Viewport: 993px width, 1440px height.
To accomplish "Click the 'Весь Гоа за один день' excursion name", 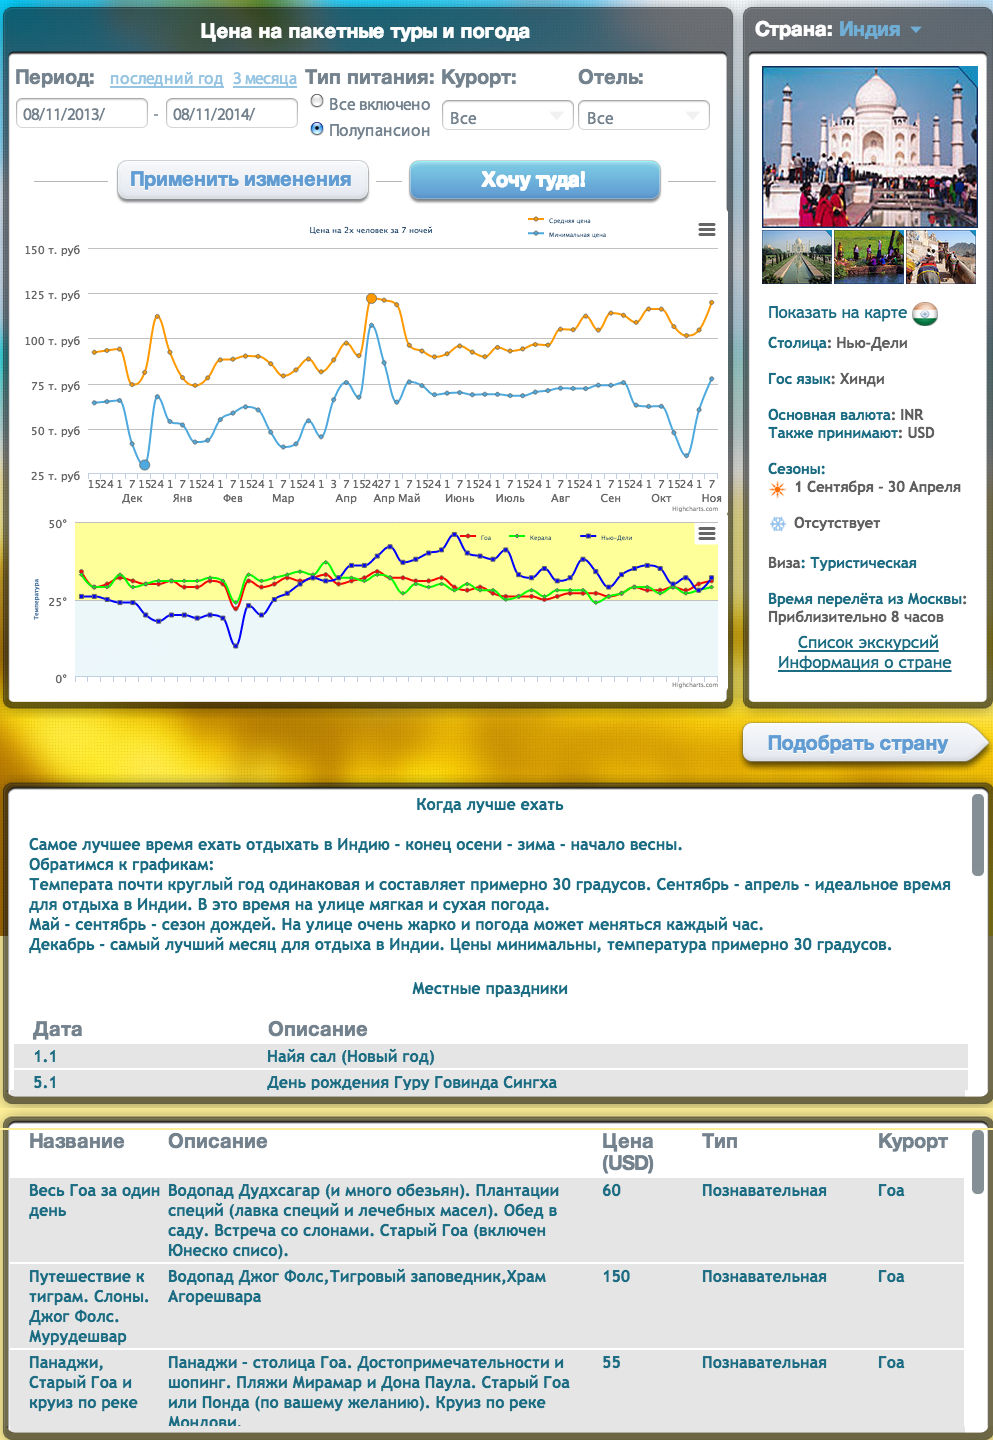I will pos(94,1200).
